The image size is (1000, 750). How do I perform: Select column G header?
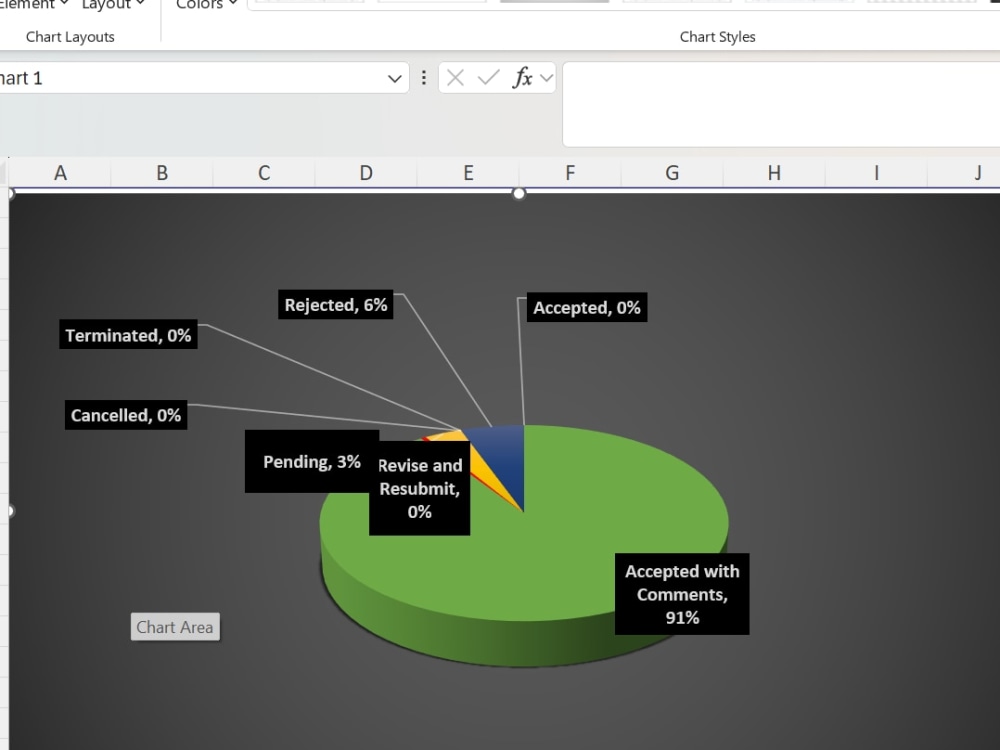pos(672,173)
